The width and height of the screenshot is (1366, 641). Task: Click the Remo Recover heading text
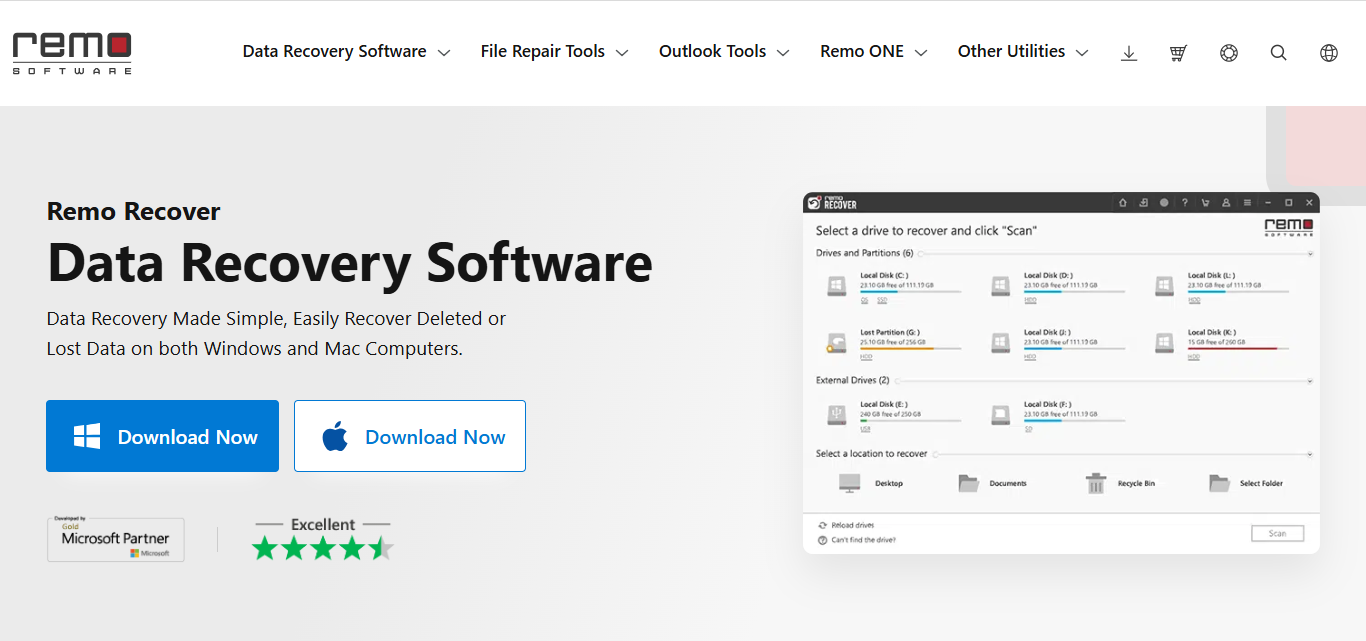pos(133,211)
